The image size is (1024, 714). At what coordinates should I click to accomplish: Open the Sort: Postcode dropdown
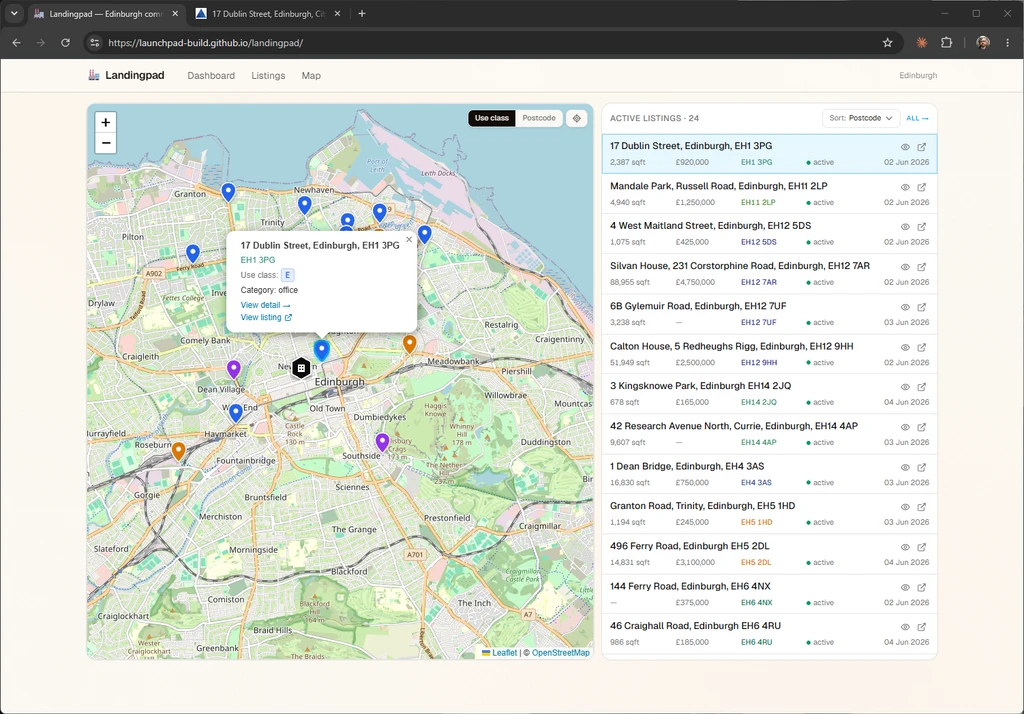[x=860, y=118]
